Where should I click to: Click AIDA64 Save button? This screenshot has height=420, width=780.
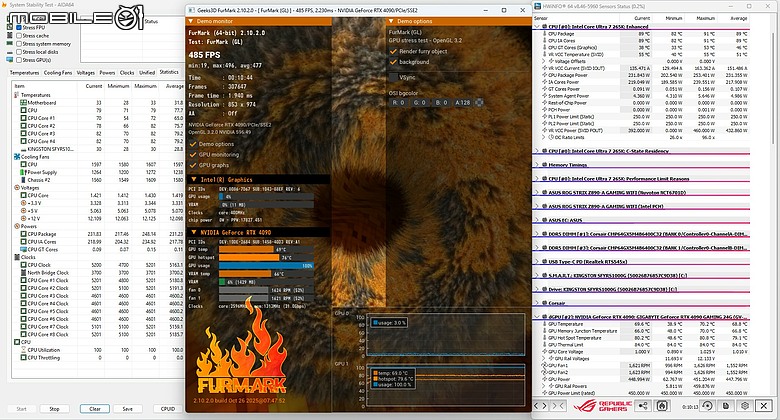pyautogui.click(x=127, y=409)
